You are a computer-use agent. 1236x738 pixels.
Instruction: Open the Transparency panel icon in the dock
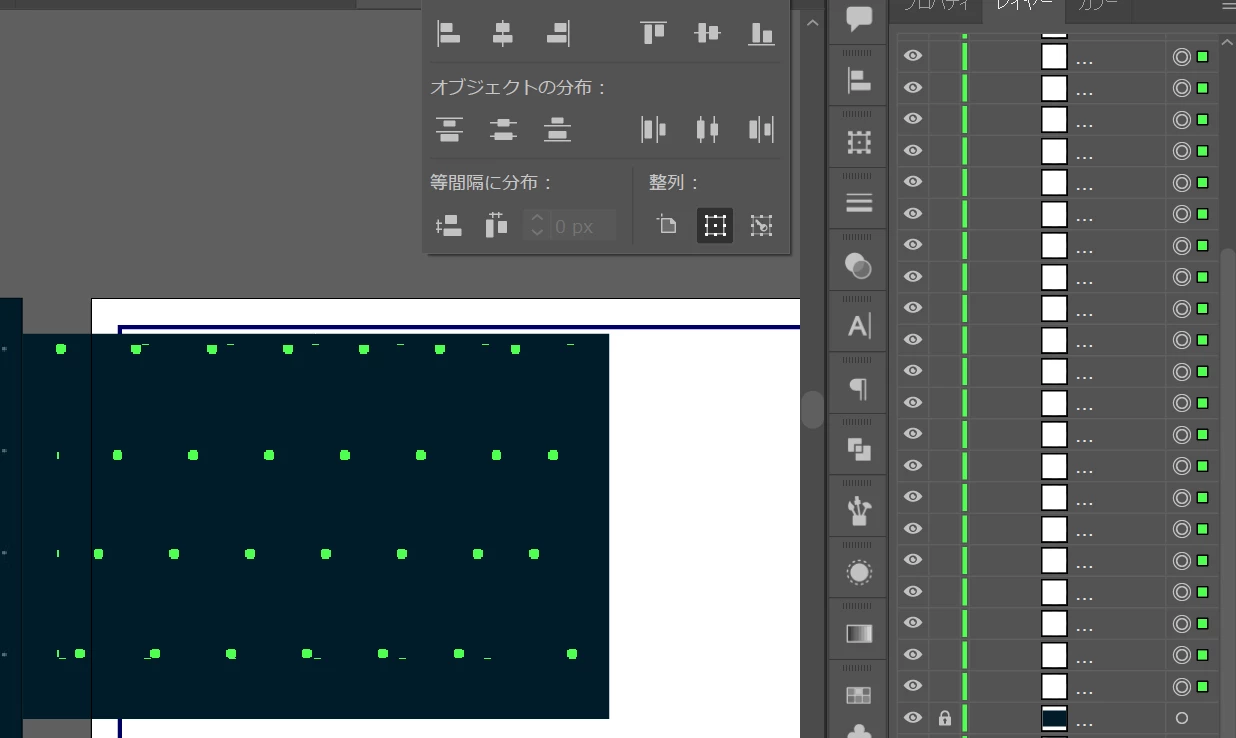(x=859, y=265)
